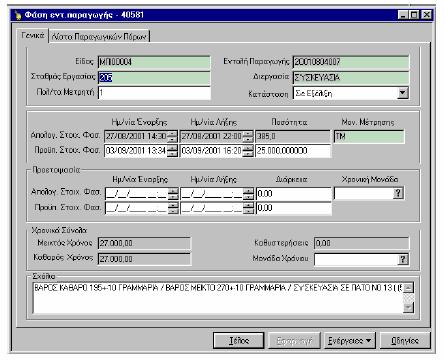Click the actual quantity field 385,0

coord(293,136)
